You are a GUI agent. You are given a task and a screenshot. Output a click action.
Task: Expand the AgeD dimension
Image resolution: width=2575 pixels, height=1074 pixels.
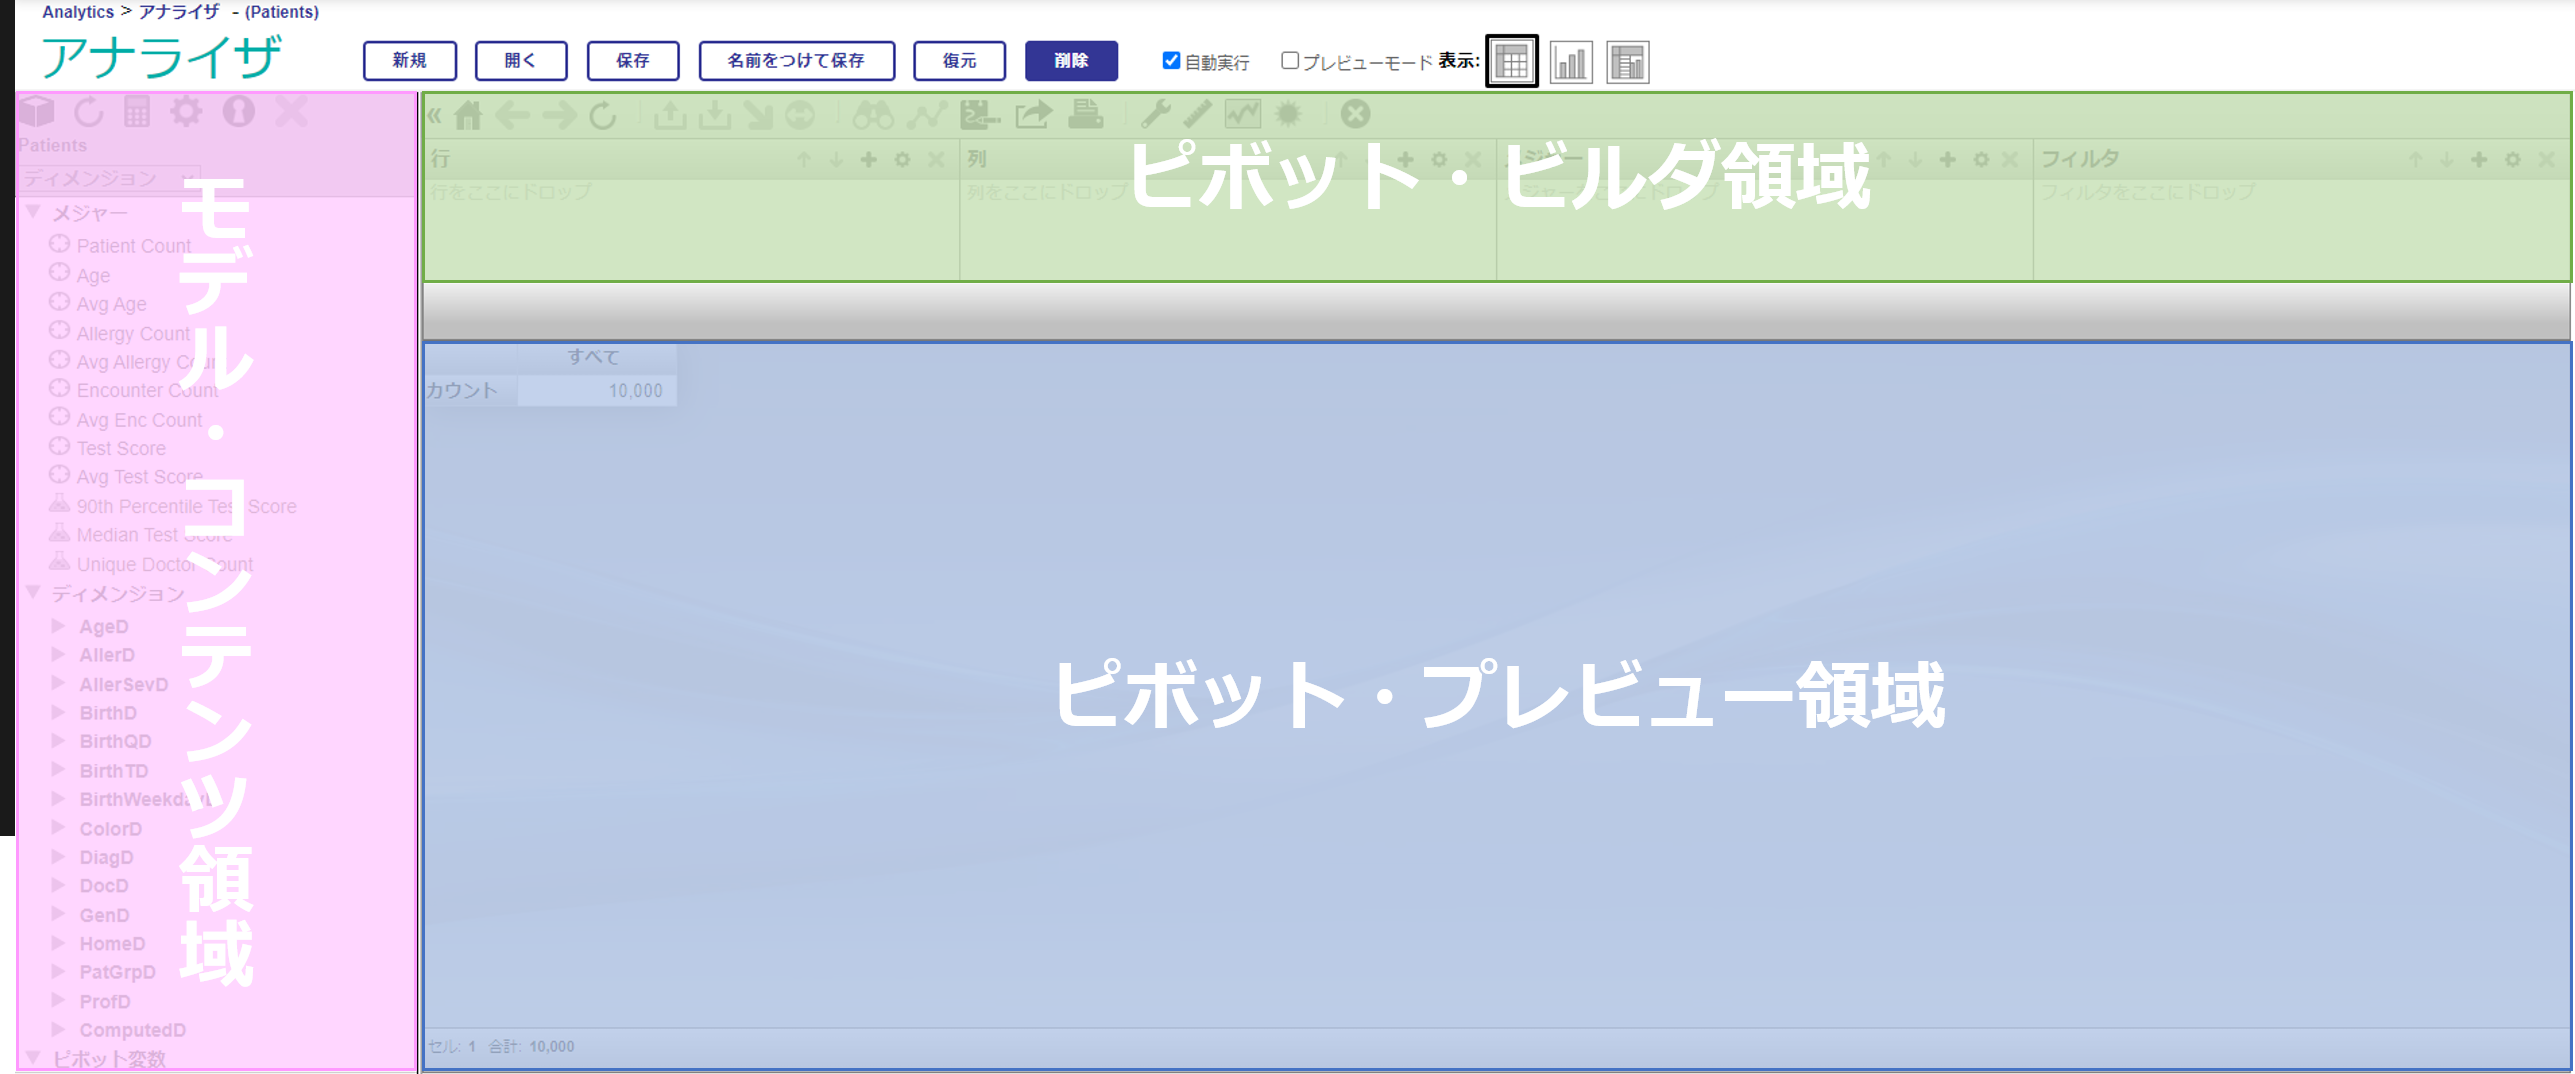pyautogui.click(x=58, y=626)
